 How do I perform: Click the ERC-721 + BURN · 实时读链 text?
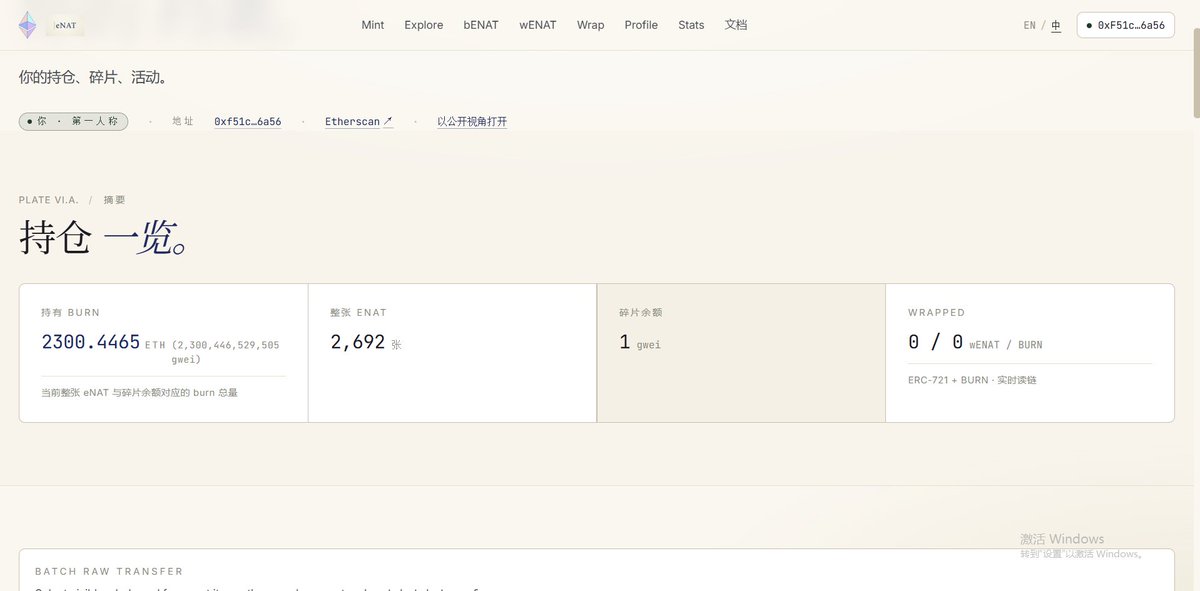click(x=972, y=380)
